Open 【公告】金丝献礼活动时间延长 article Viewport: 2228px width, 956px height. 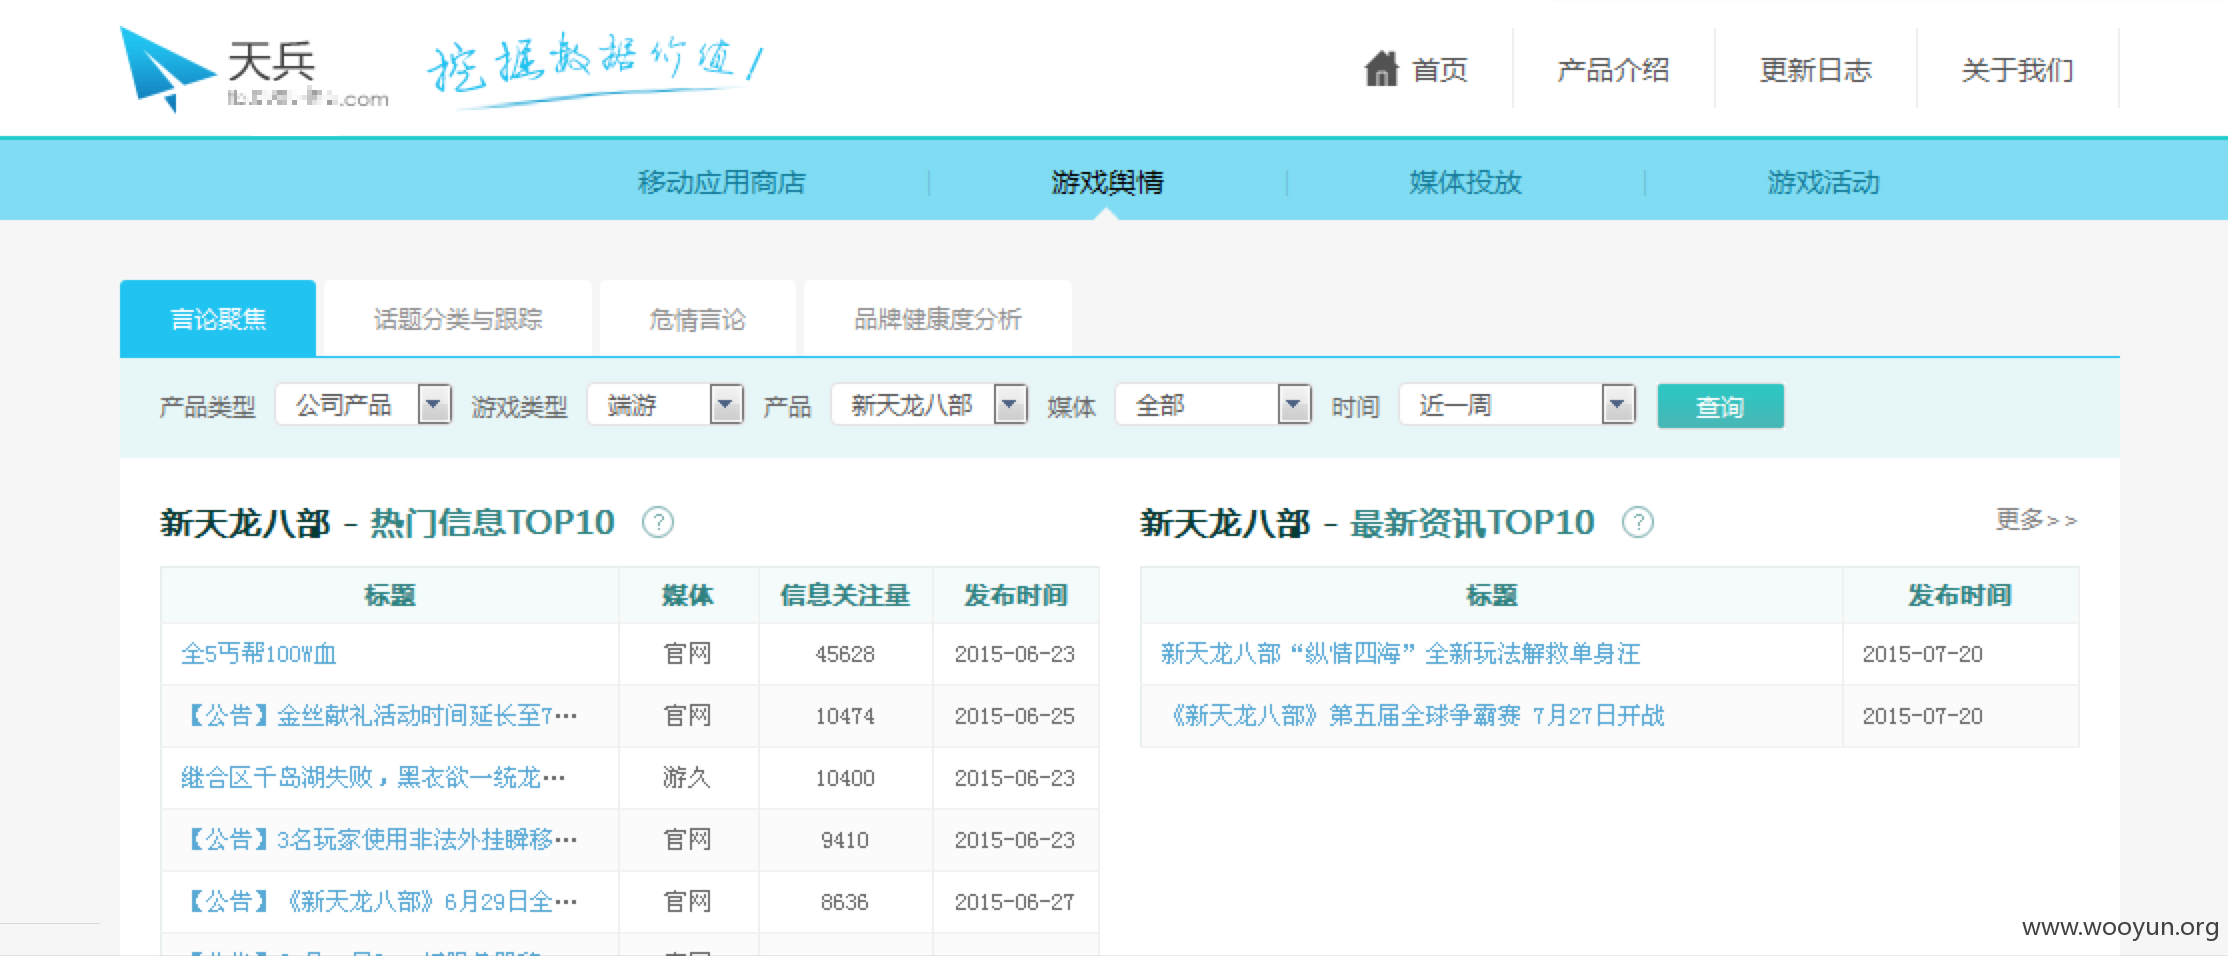coord(380,716)
